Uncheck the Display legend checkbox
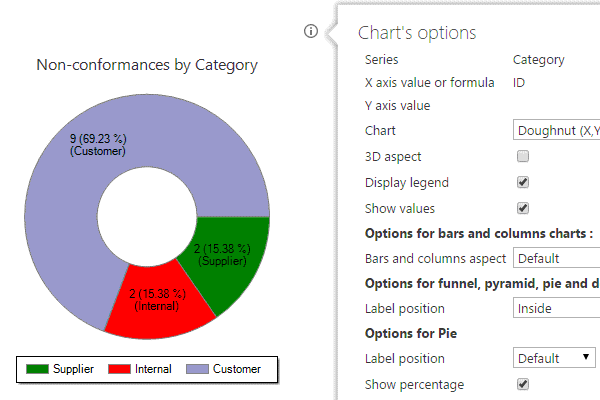Viewport: 600px width, 400px height. point(523,182)
